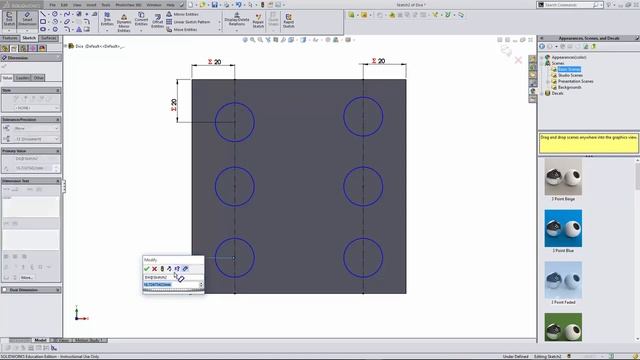Click the top-right 20 dimension label
This screenshot has width=640, height=360.
point(378,61)
